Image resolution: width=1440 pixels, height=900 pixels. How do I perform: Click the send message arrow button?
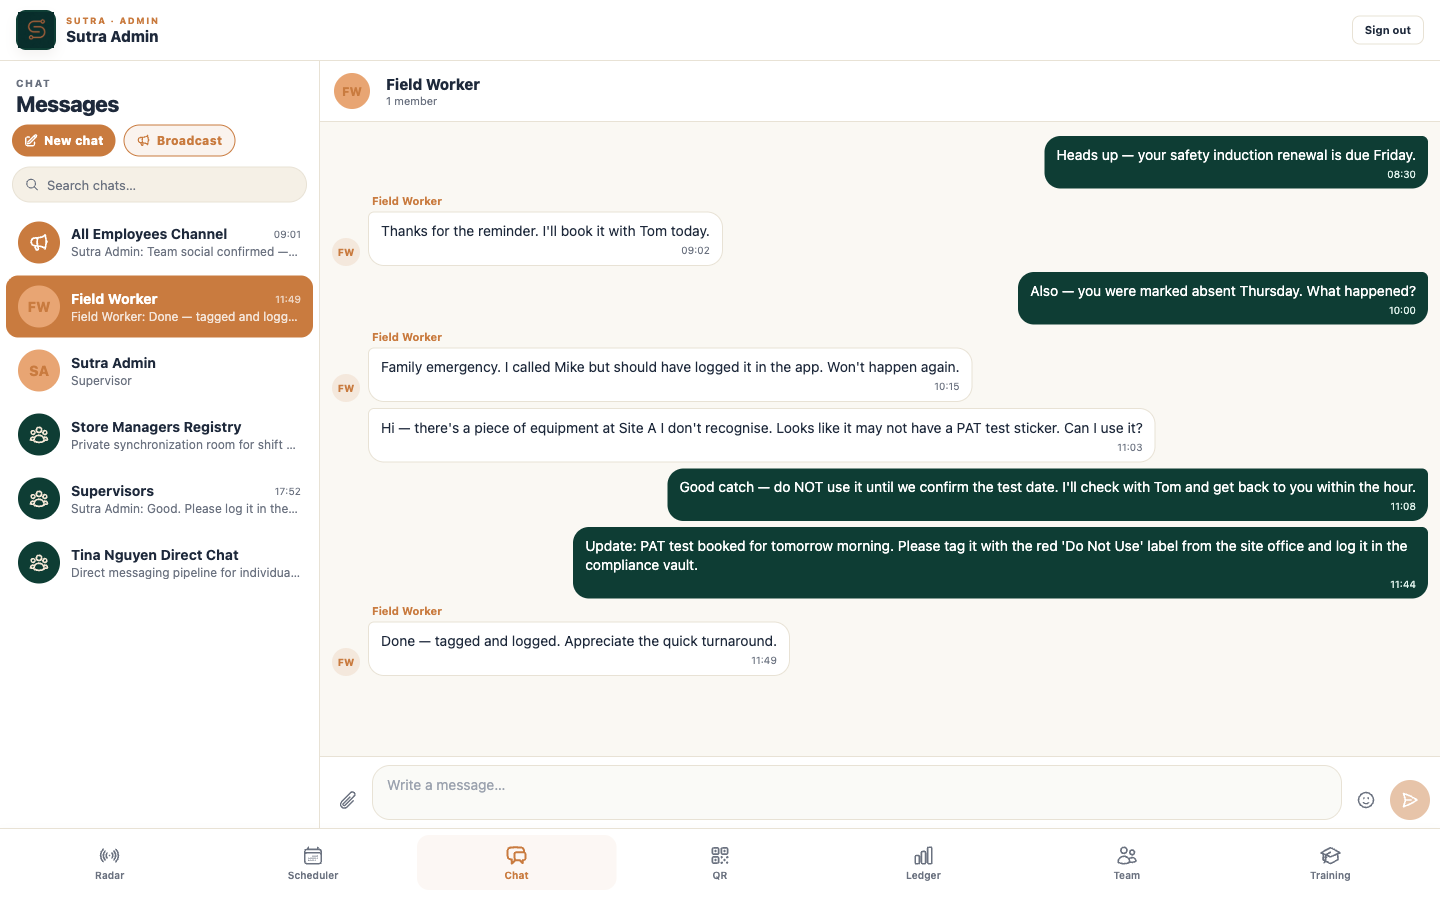click(x=1410, y=800)
